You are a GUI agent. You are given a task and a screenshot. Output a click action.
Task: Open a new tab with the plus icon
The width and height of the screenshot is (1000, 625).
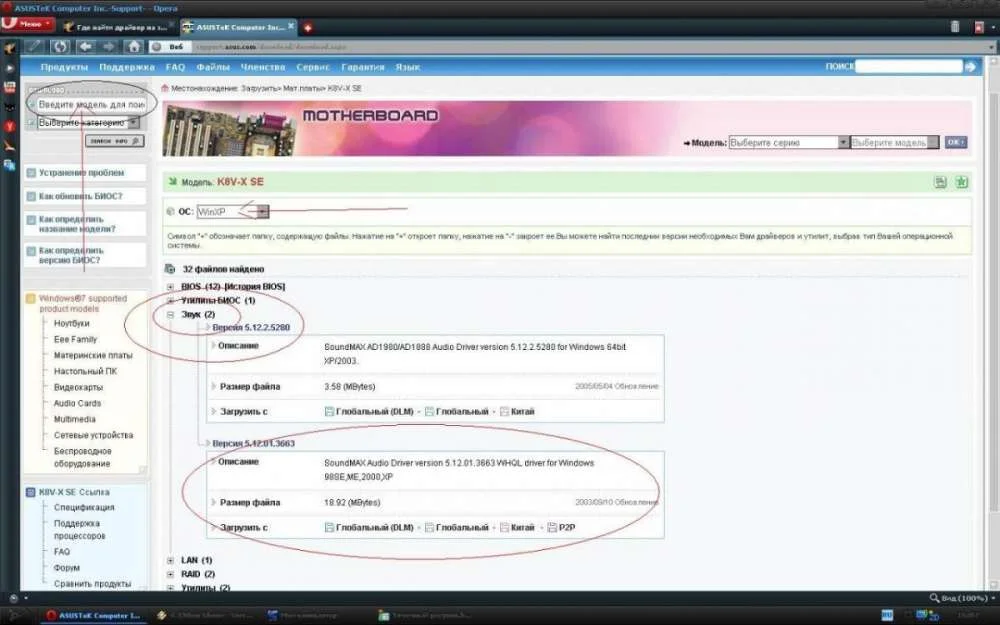click(x=307, y=27)
